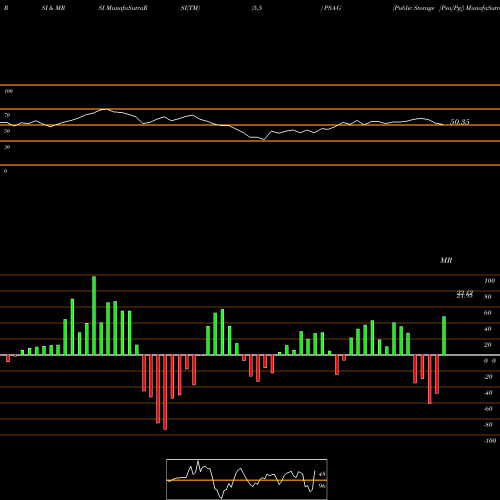Click the RSI value label 50.85
The image size is (500, 500).
click(460, 122)
